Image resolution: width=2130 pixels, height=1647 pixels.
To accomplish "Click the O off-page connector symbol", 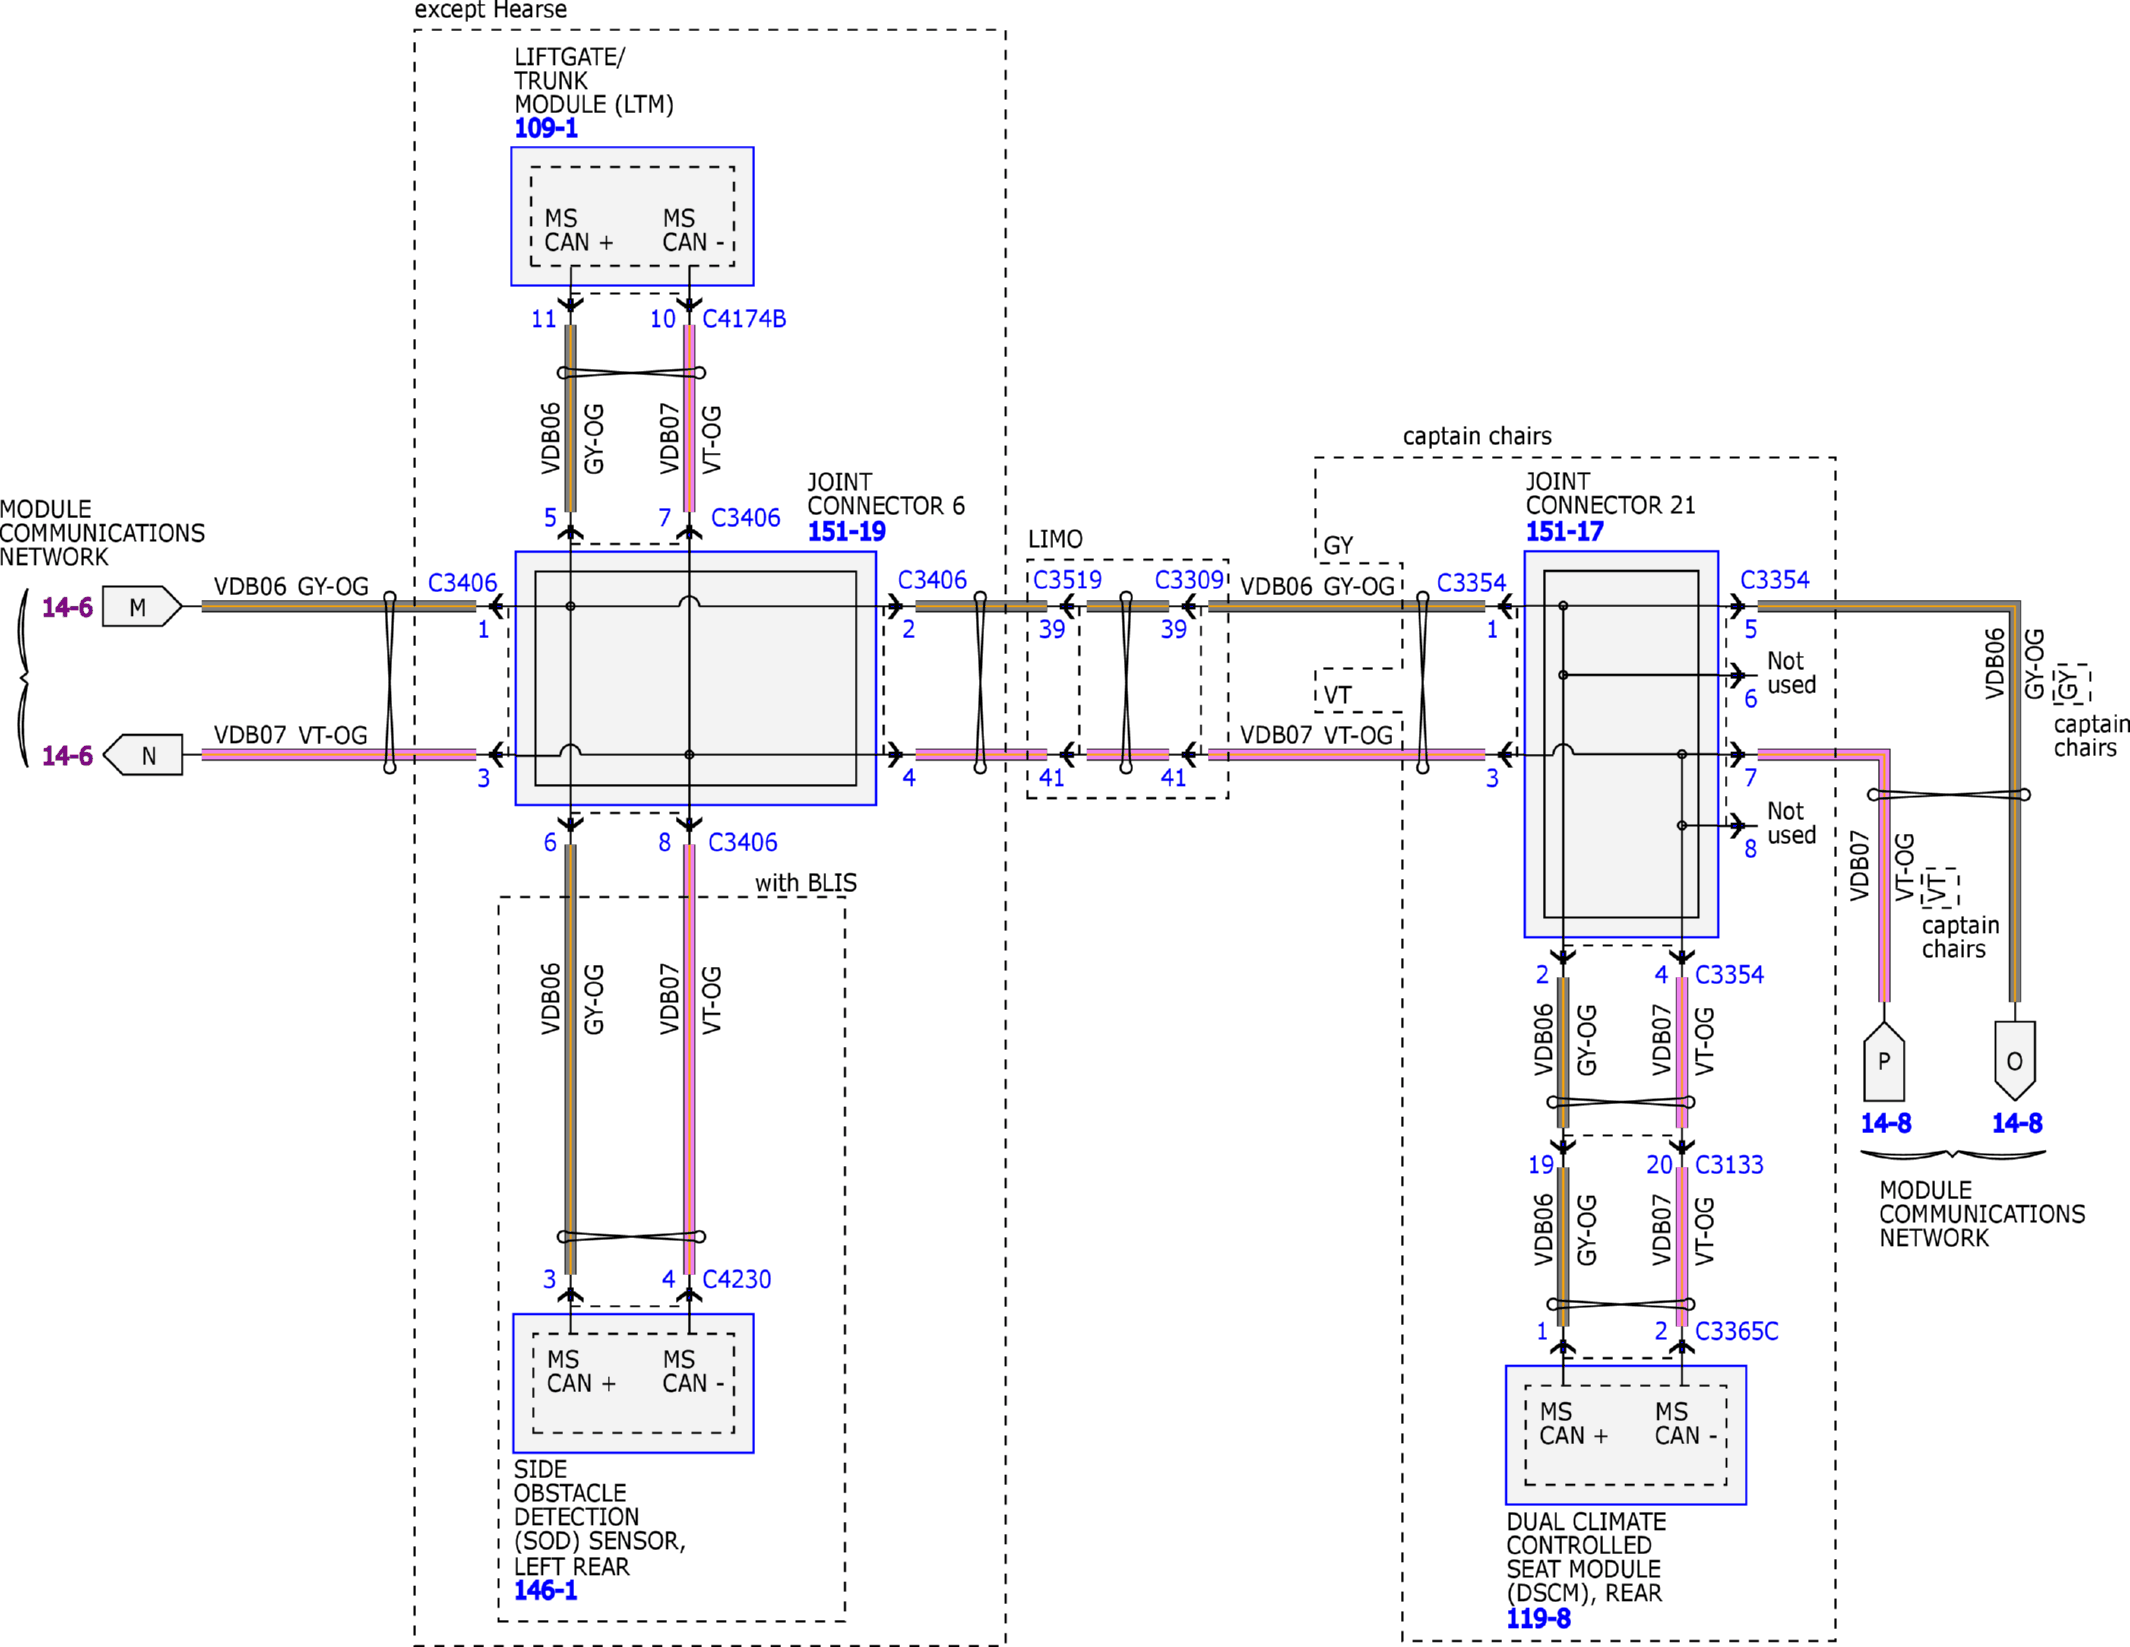I will click(2015, 1061).
